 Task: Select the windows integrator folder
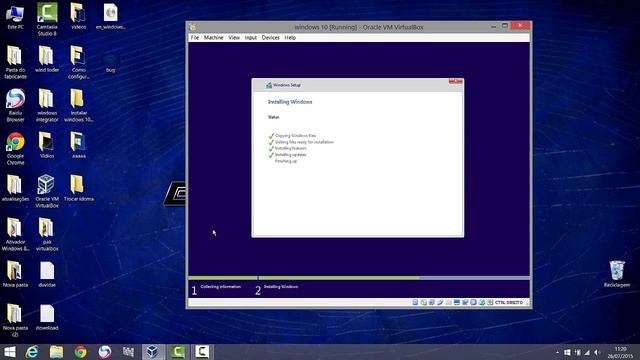click(47, 105)
